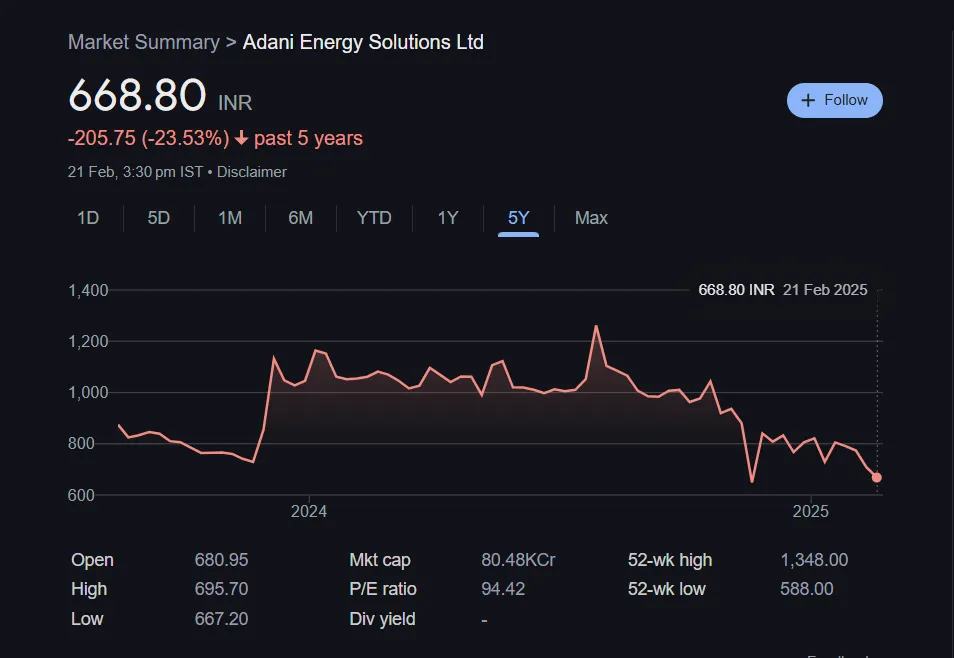The image size is (954, 658).
Task: Click the Low value 667.20
Action: pos(221,619)
